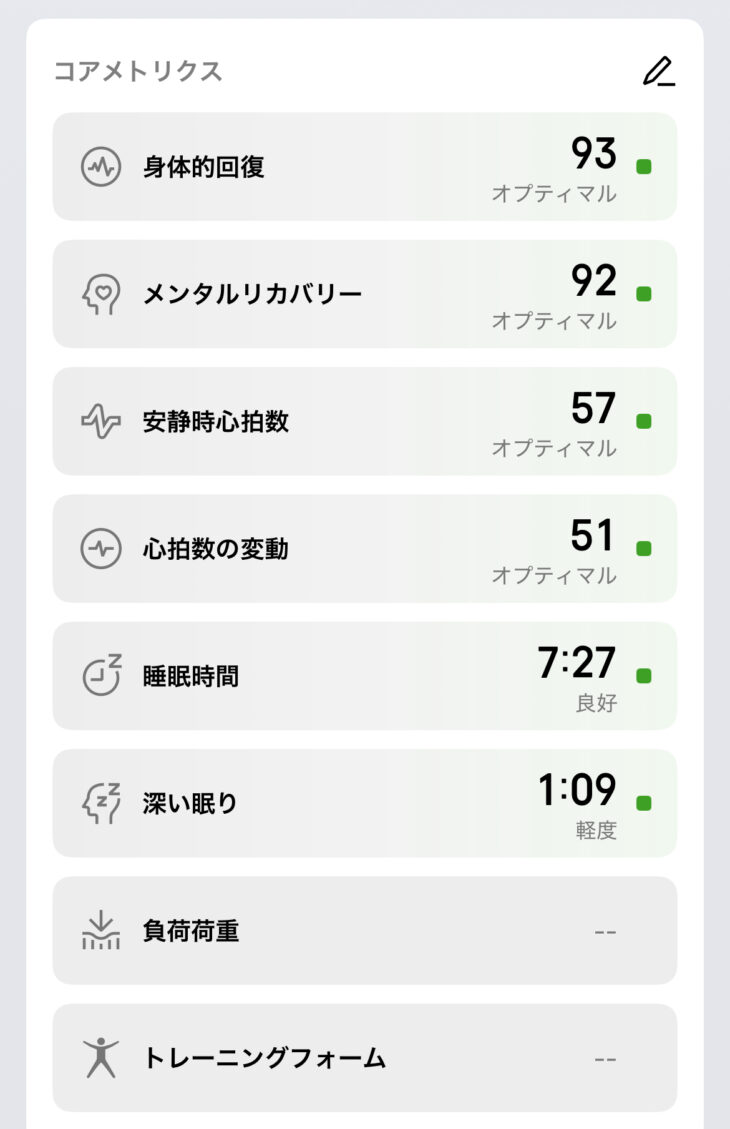Open the トレーニングフォーム row label
730x1129 pixels.
[265, 1058]
